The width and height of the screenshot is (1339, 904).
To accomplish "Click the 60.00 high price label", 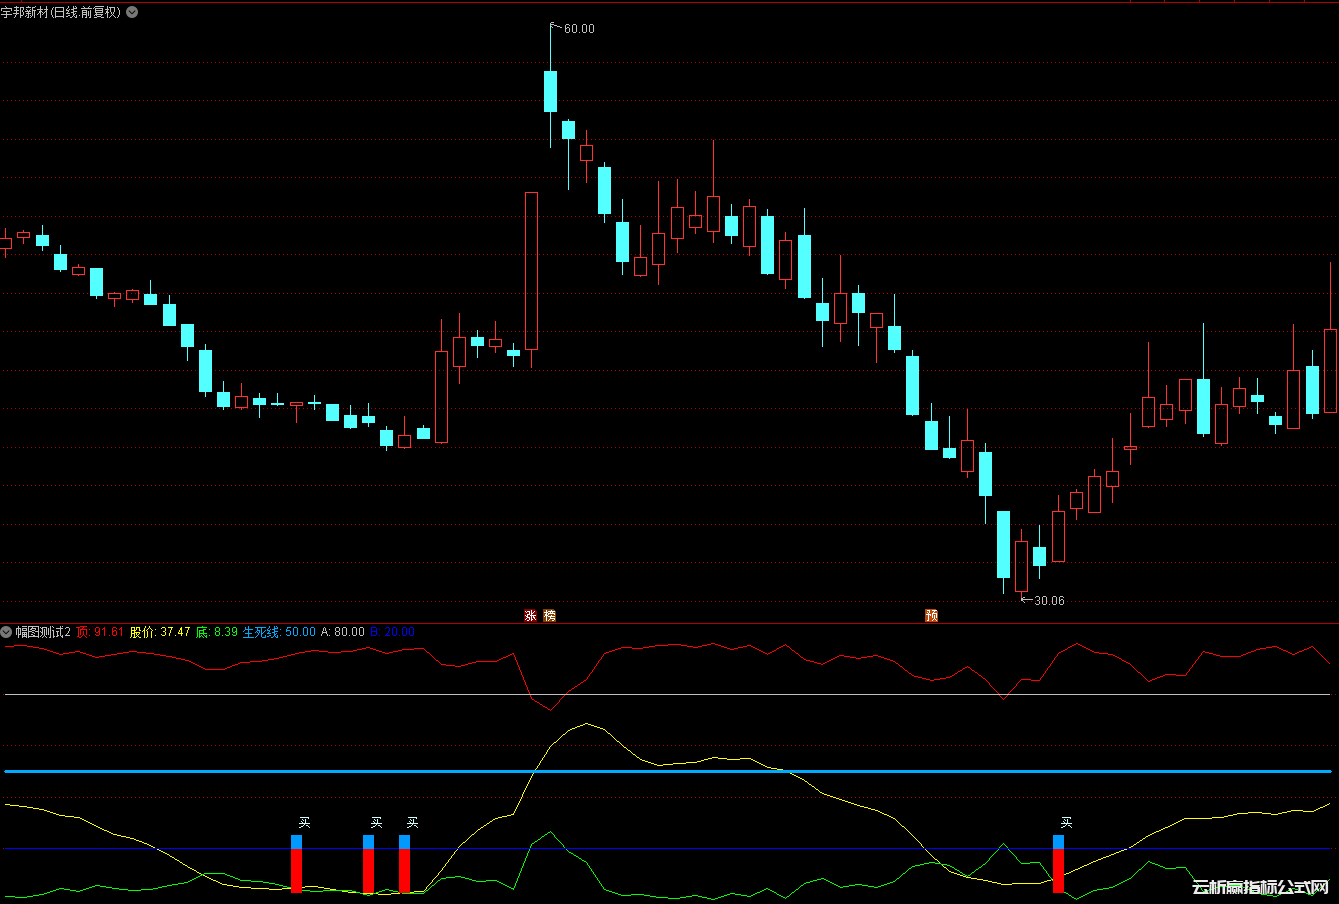I will pyautogui.click(x=579, y=29).
